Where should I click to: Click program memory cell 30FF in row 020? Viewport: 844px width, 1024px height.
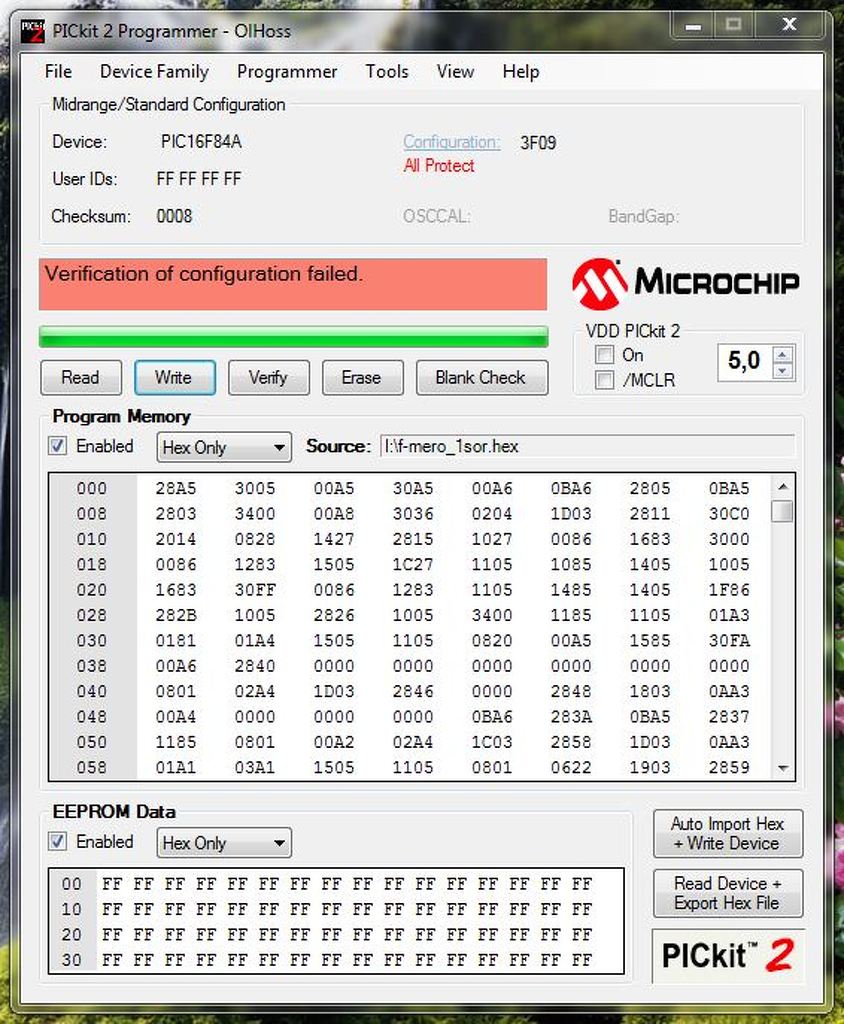(255, 590)
